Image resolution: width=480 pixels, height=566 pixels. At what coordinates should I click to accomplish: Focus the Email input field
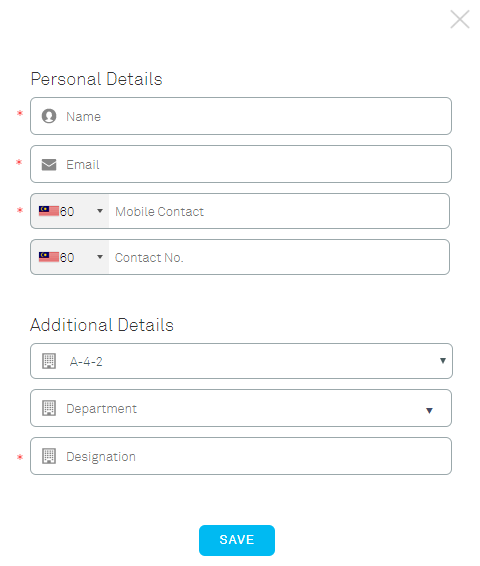pyautogui.click(x=241, y=164)
